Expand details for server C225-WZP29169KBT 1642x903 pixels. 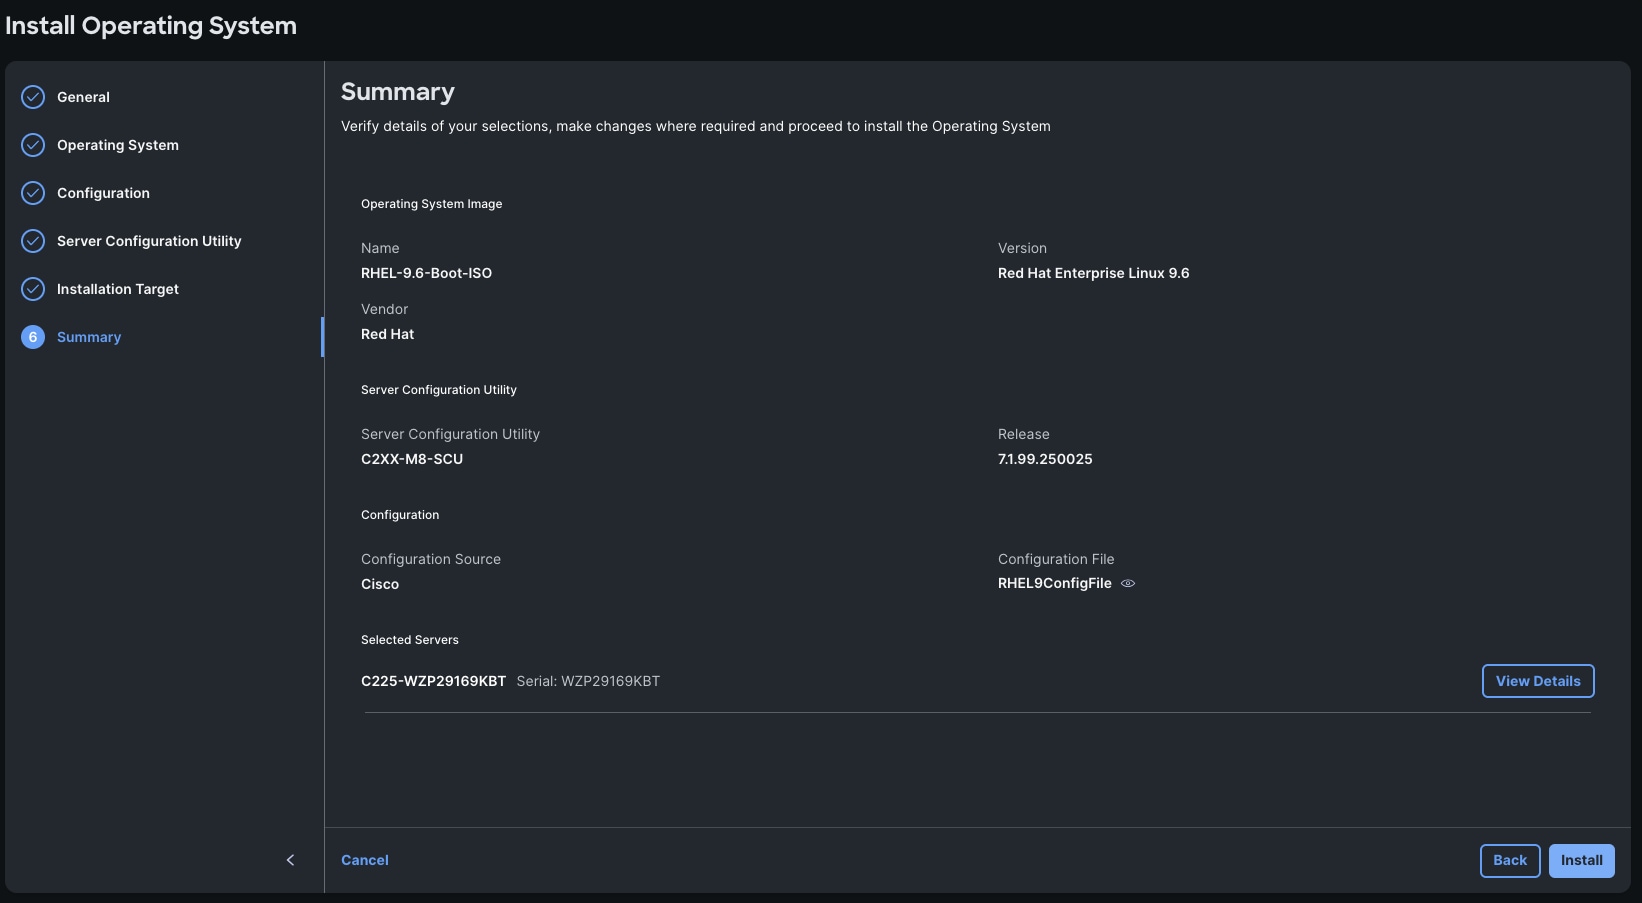point(1537,680)
